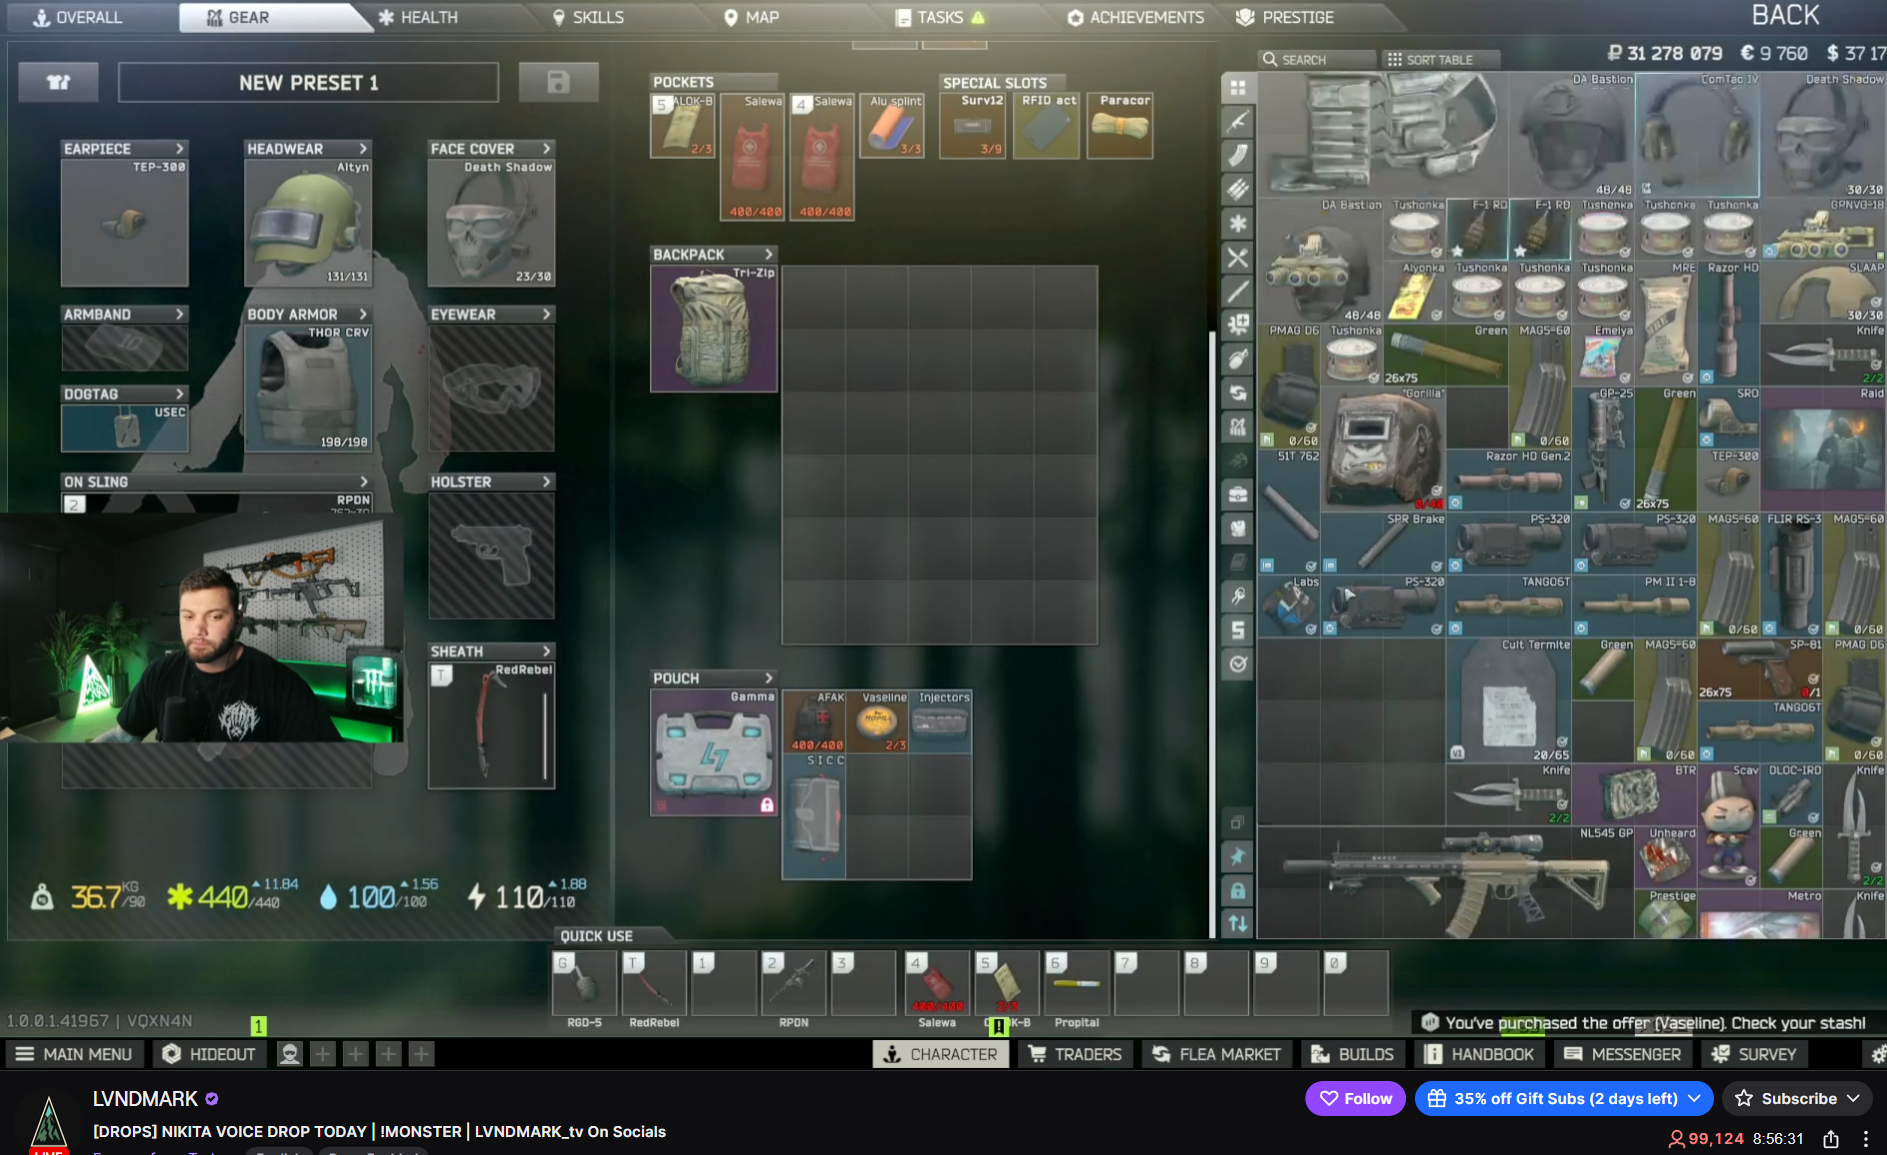Click the Sort Table button
Image resolution: width=1887 pixels, height=1155 pixels.
[1440, 59]
